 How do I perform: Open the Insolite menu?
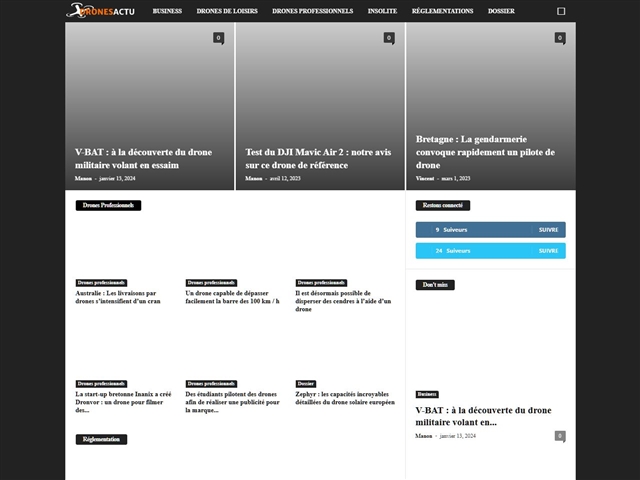pos(382,11)
